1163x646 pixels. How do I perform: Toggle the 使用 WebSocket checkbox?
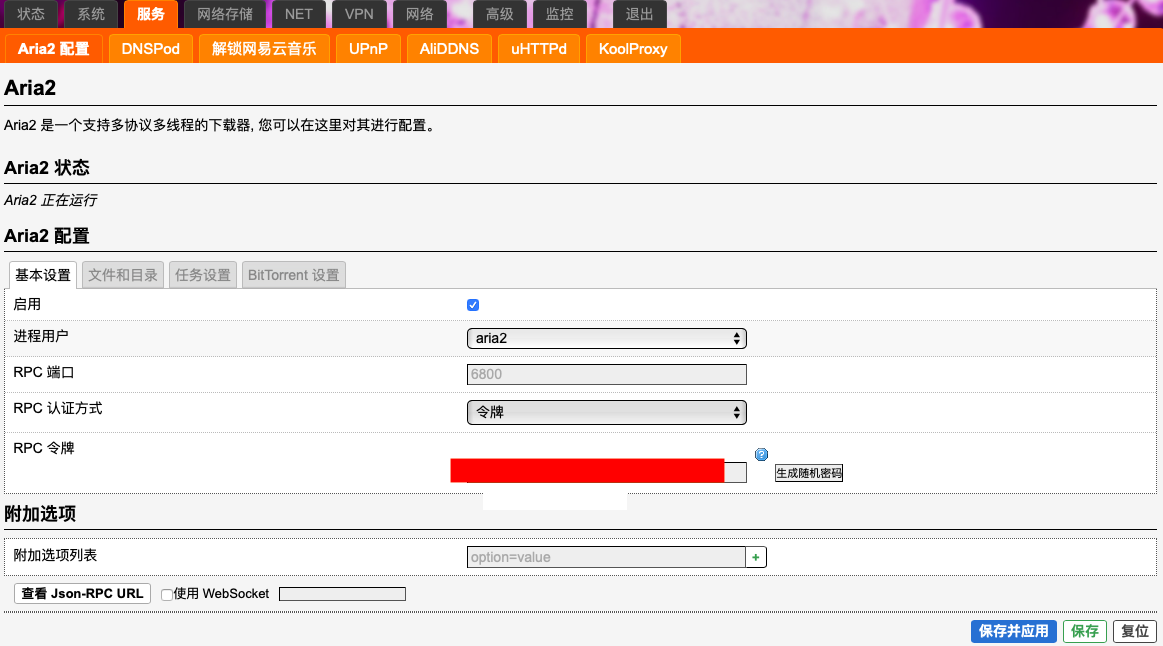[x=167, y=594]
